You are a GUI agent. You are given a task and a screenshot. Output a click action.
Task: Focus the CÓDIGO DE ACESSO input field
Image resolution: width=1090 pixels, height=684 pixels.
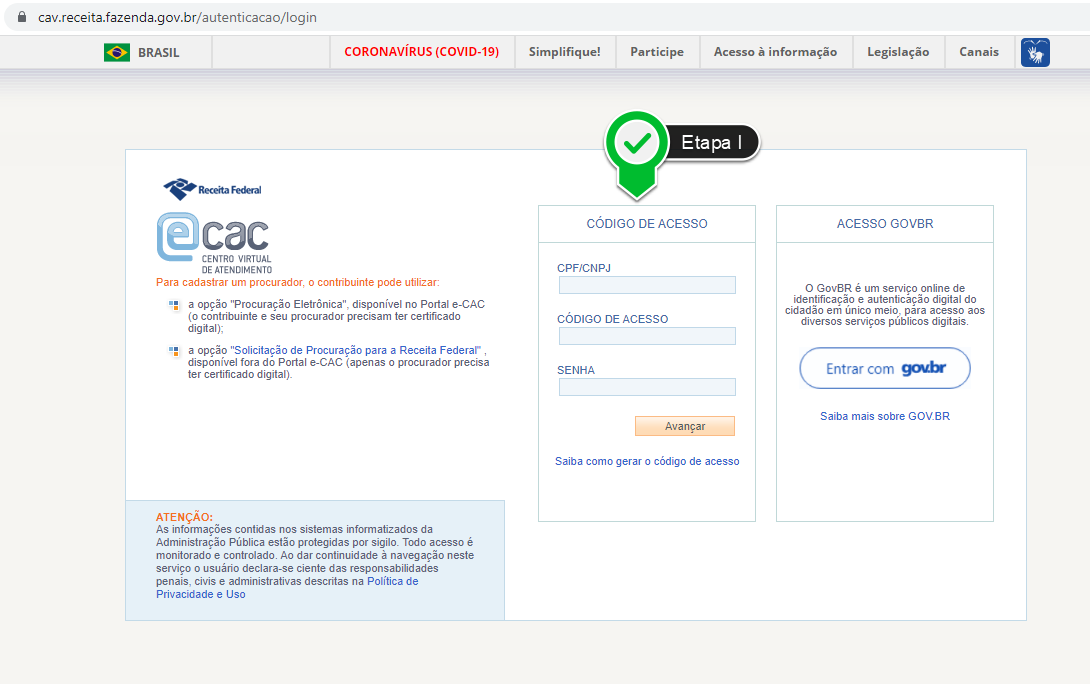click(x=647, y=336)
